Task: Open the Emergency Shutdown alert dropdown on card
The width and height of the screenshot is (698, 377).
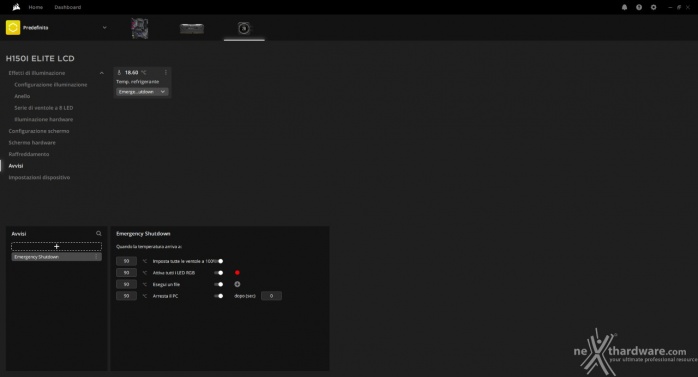Action: pyautogui.click(x=142, y=92)
